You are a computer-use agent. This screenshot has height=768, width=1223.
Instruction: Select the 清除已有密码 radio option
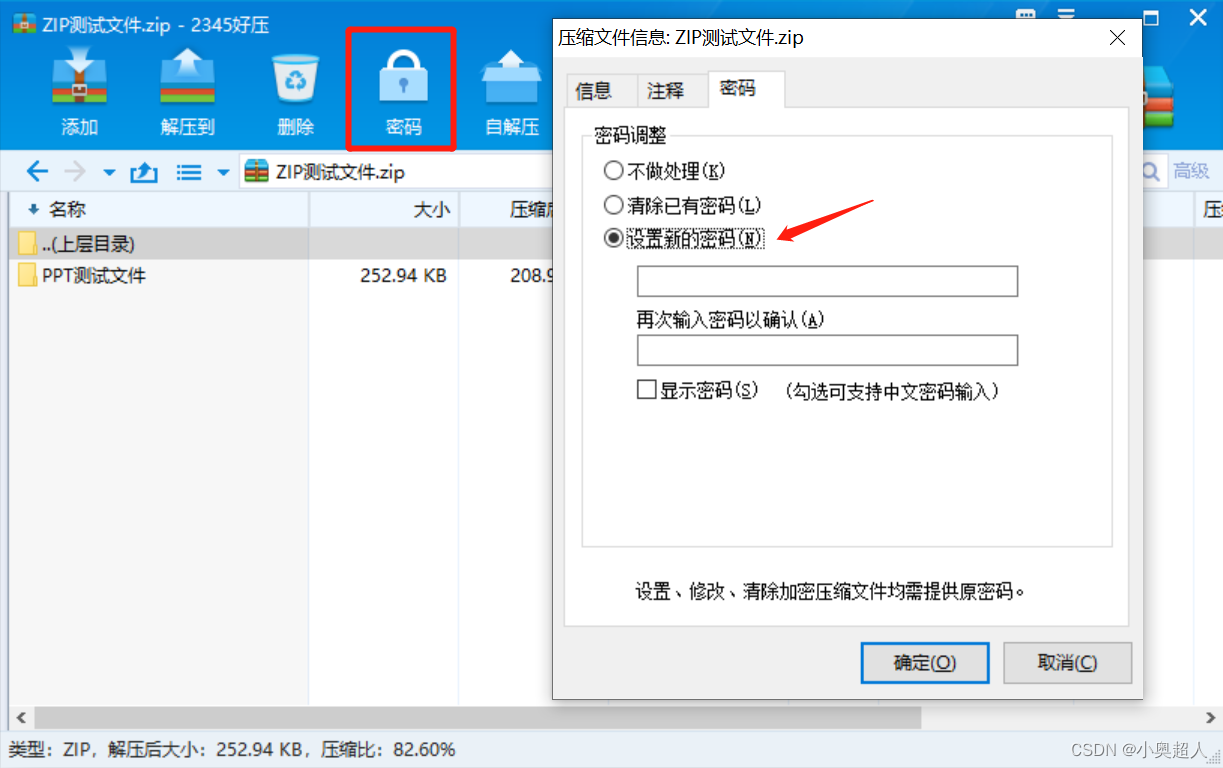613,205
